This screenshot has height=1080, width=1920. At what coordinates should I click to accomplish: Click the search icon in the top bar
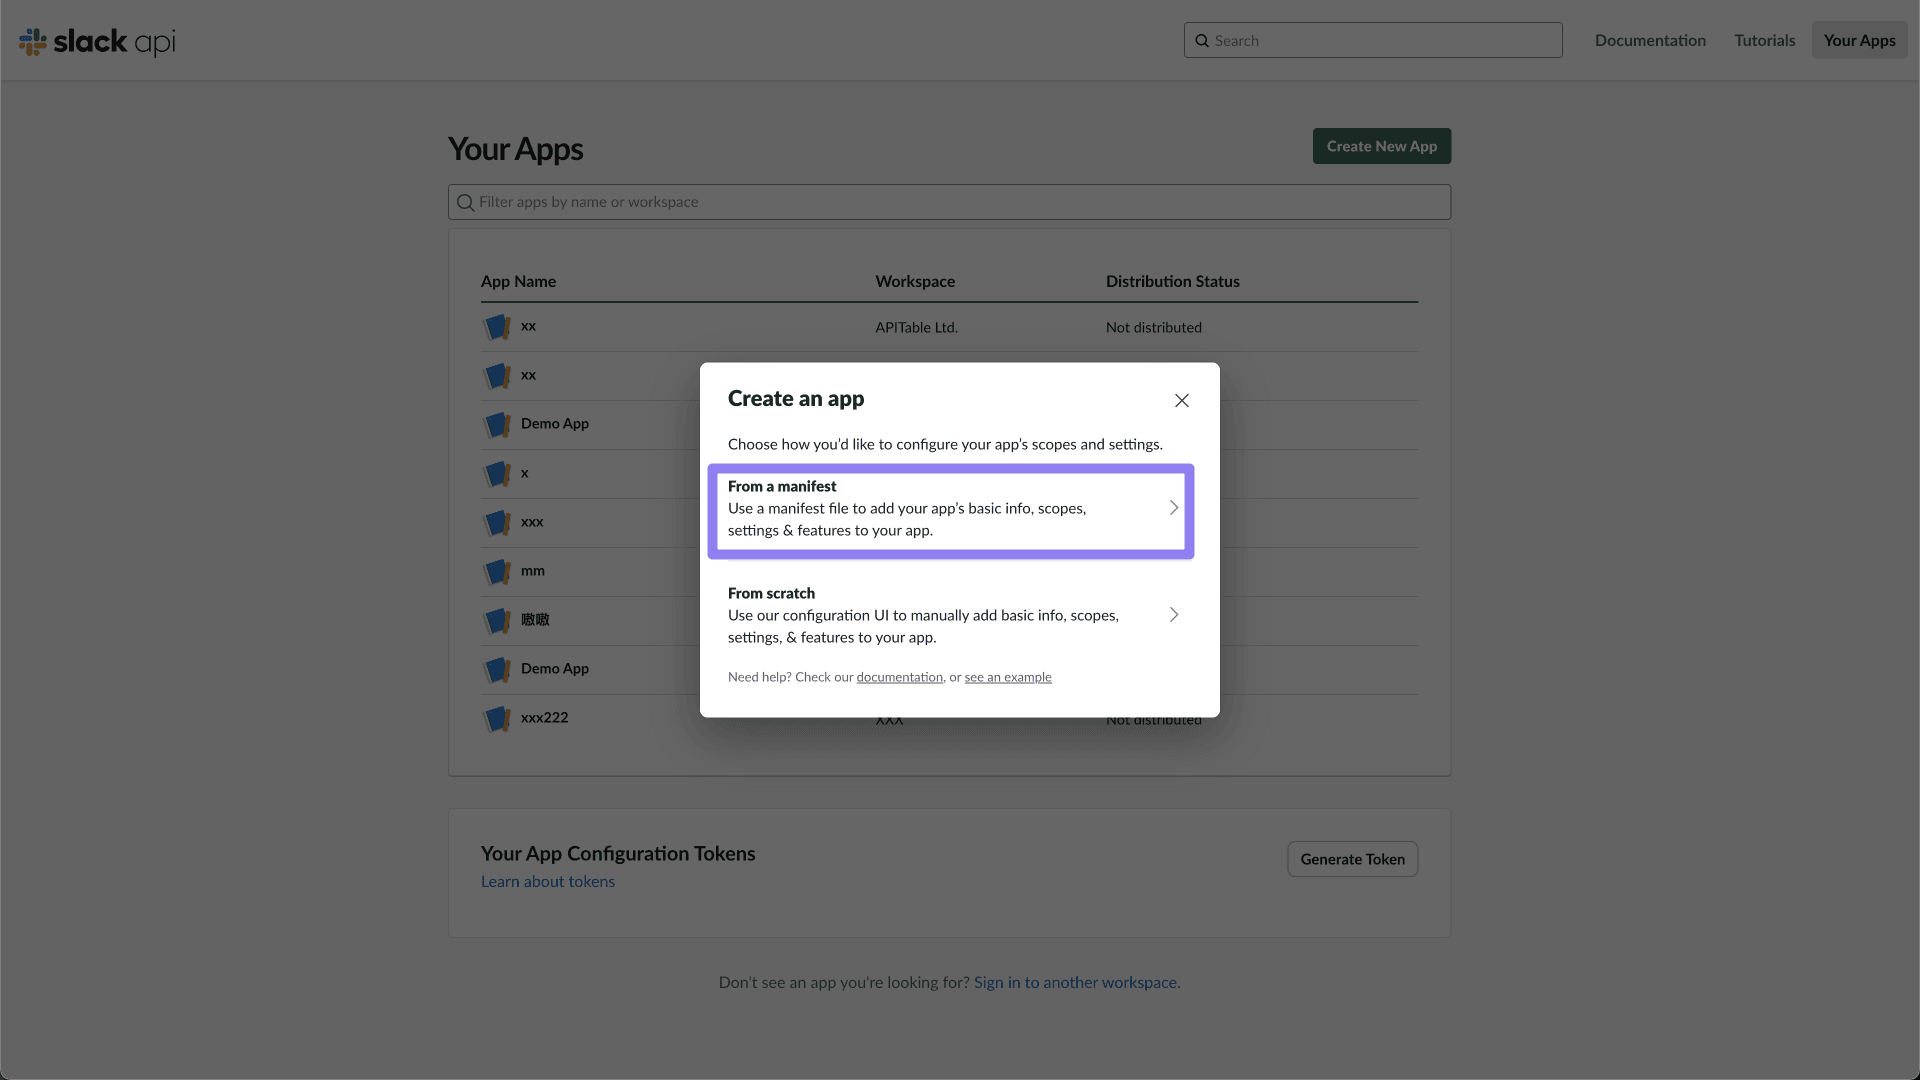click(x=1202, y=41)
